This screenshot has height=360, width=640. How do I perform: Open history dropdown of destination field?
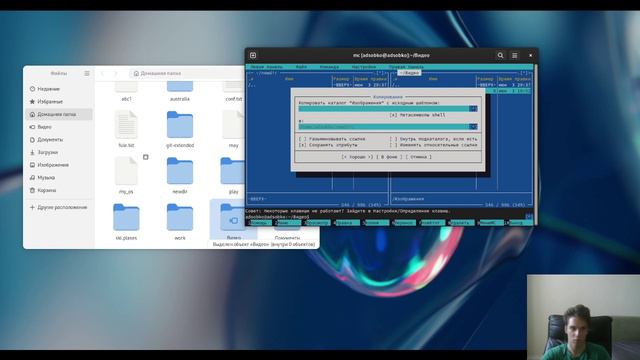pos(473,127)
